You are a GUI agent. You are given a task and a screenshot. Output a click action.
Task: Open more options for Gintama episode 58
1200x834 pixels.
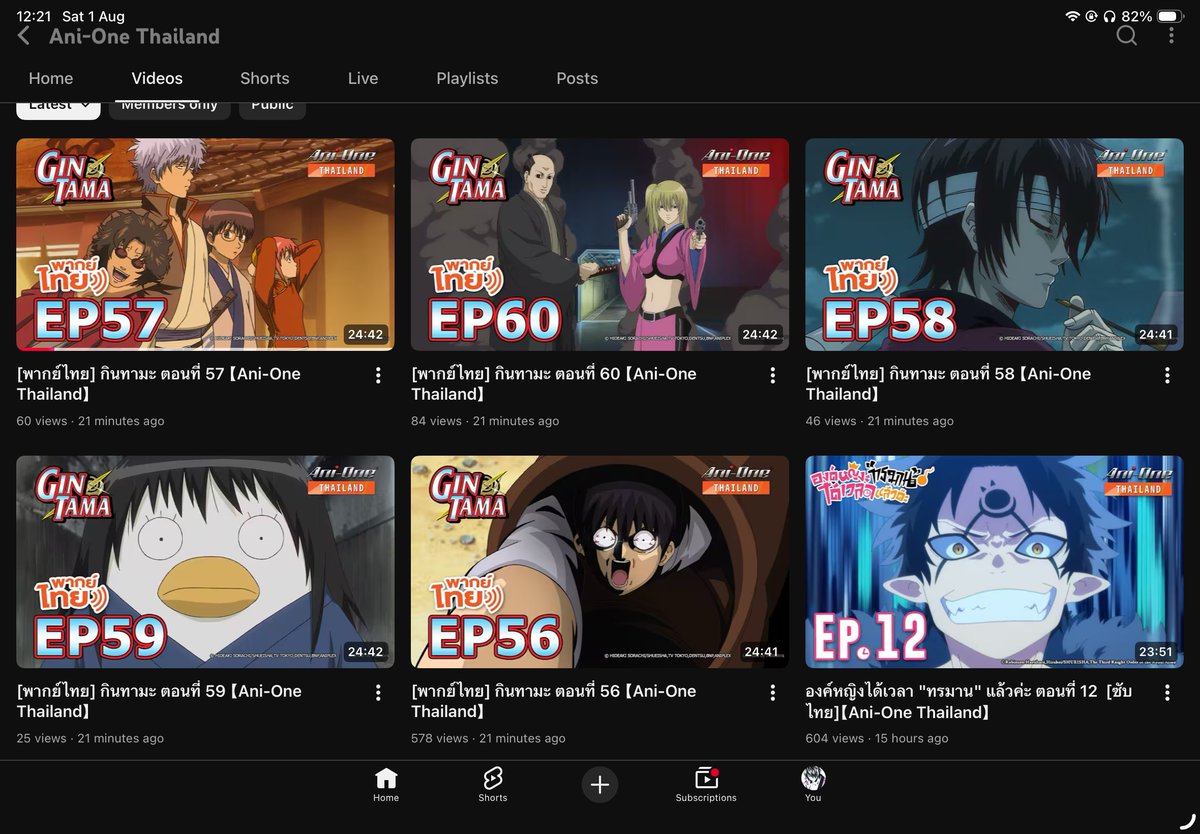[x=1167, y=375]
